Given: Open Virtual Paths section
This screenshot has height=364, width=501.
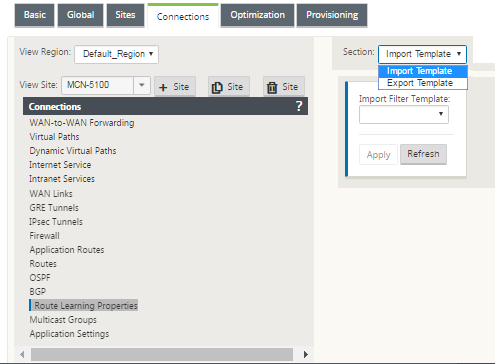Looking at the screenshot, I should [x=54, y=137].
